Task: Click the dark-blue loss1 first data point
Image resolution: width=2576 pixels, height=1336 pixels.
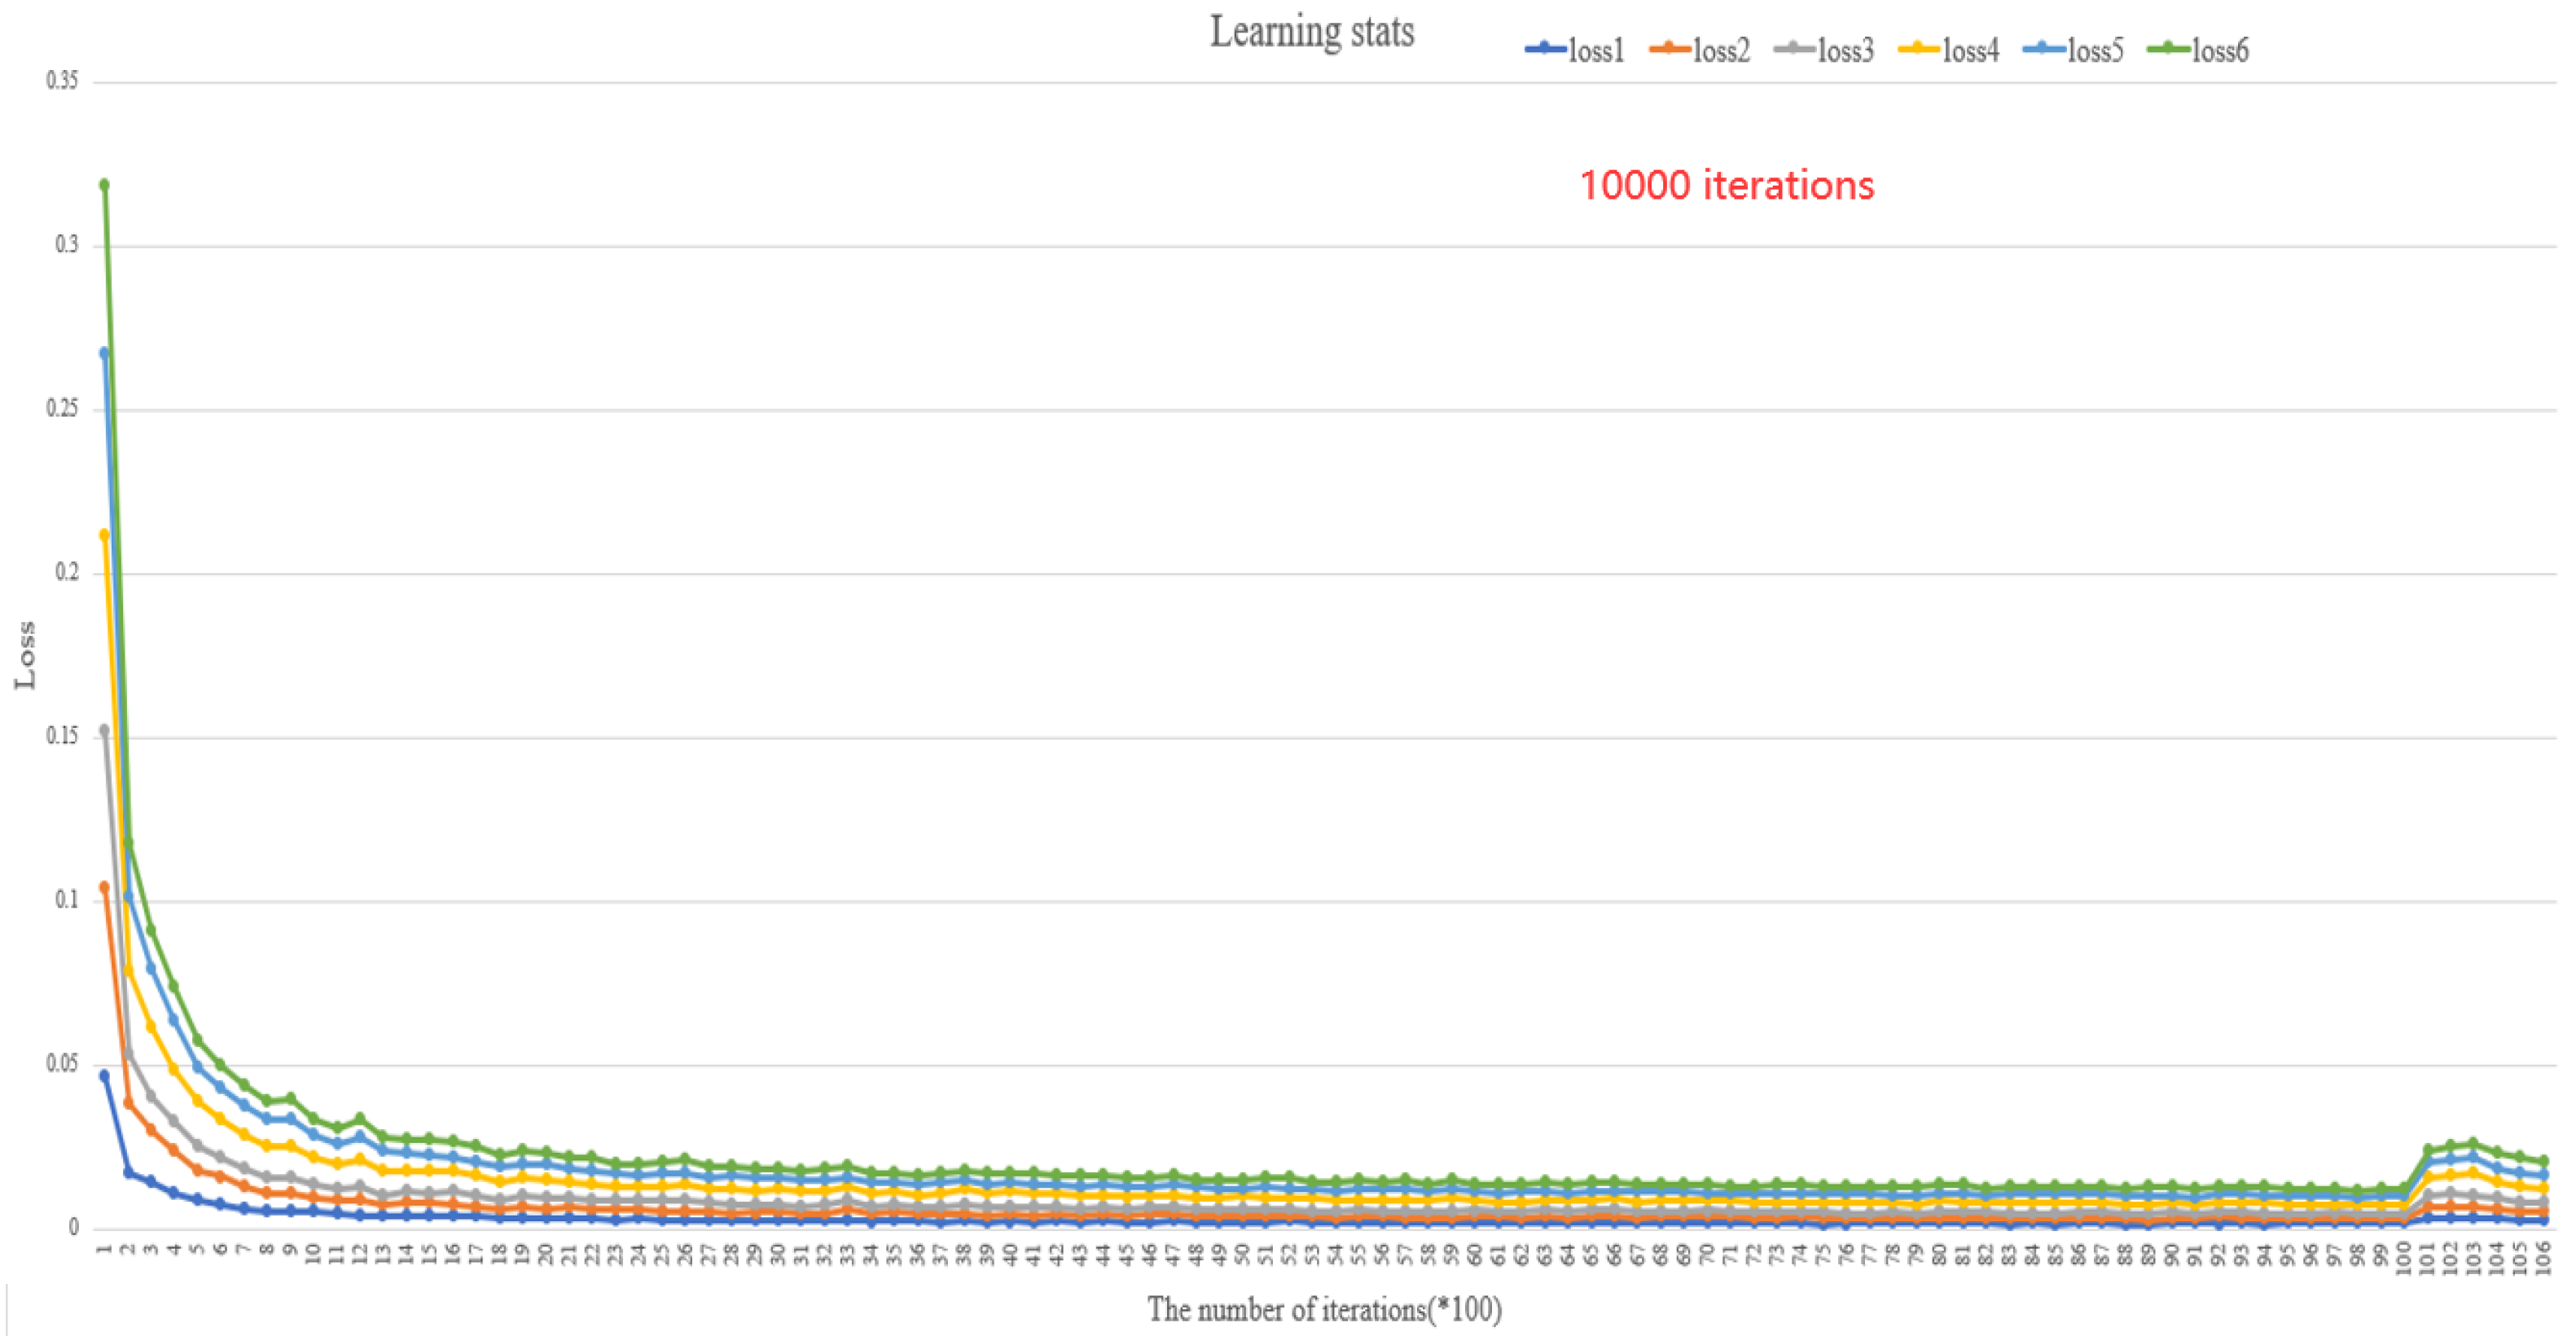Action: (104, 1076)
